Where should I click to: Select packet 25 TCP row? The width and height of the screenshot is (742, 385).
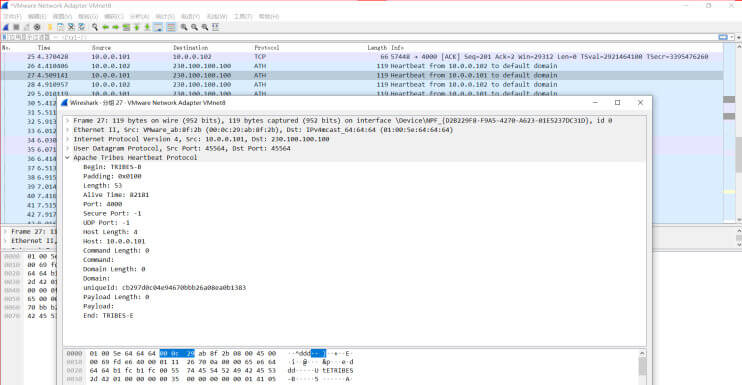click(x=362, y=57)
